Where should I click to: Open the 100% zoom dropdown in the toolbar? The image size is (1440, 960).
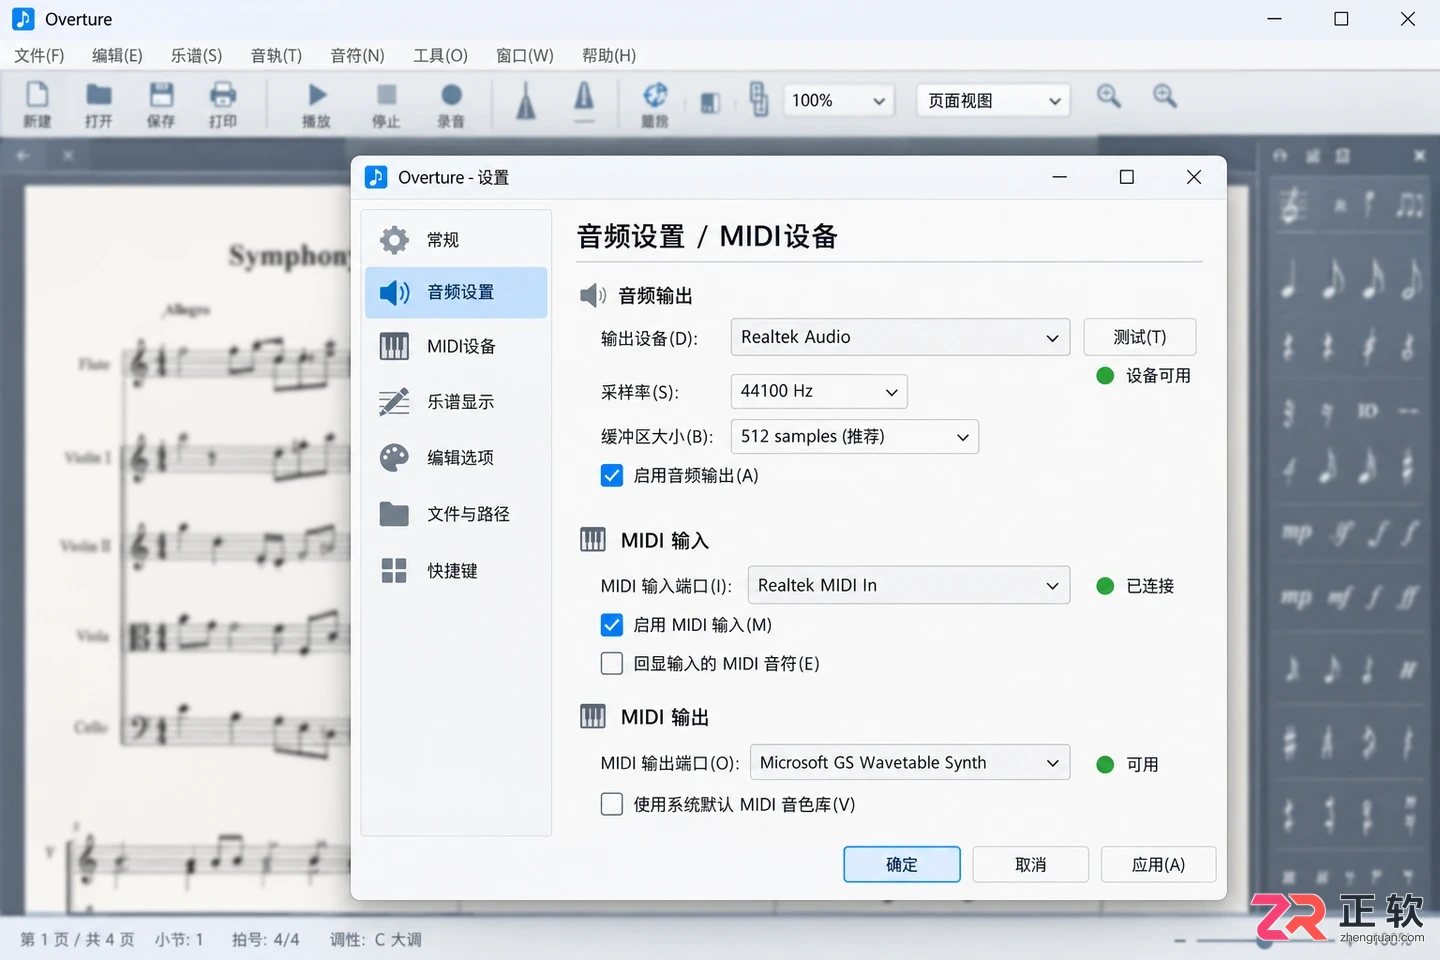(838, 100)
